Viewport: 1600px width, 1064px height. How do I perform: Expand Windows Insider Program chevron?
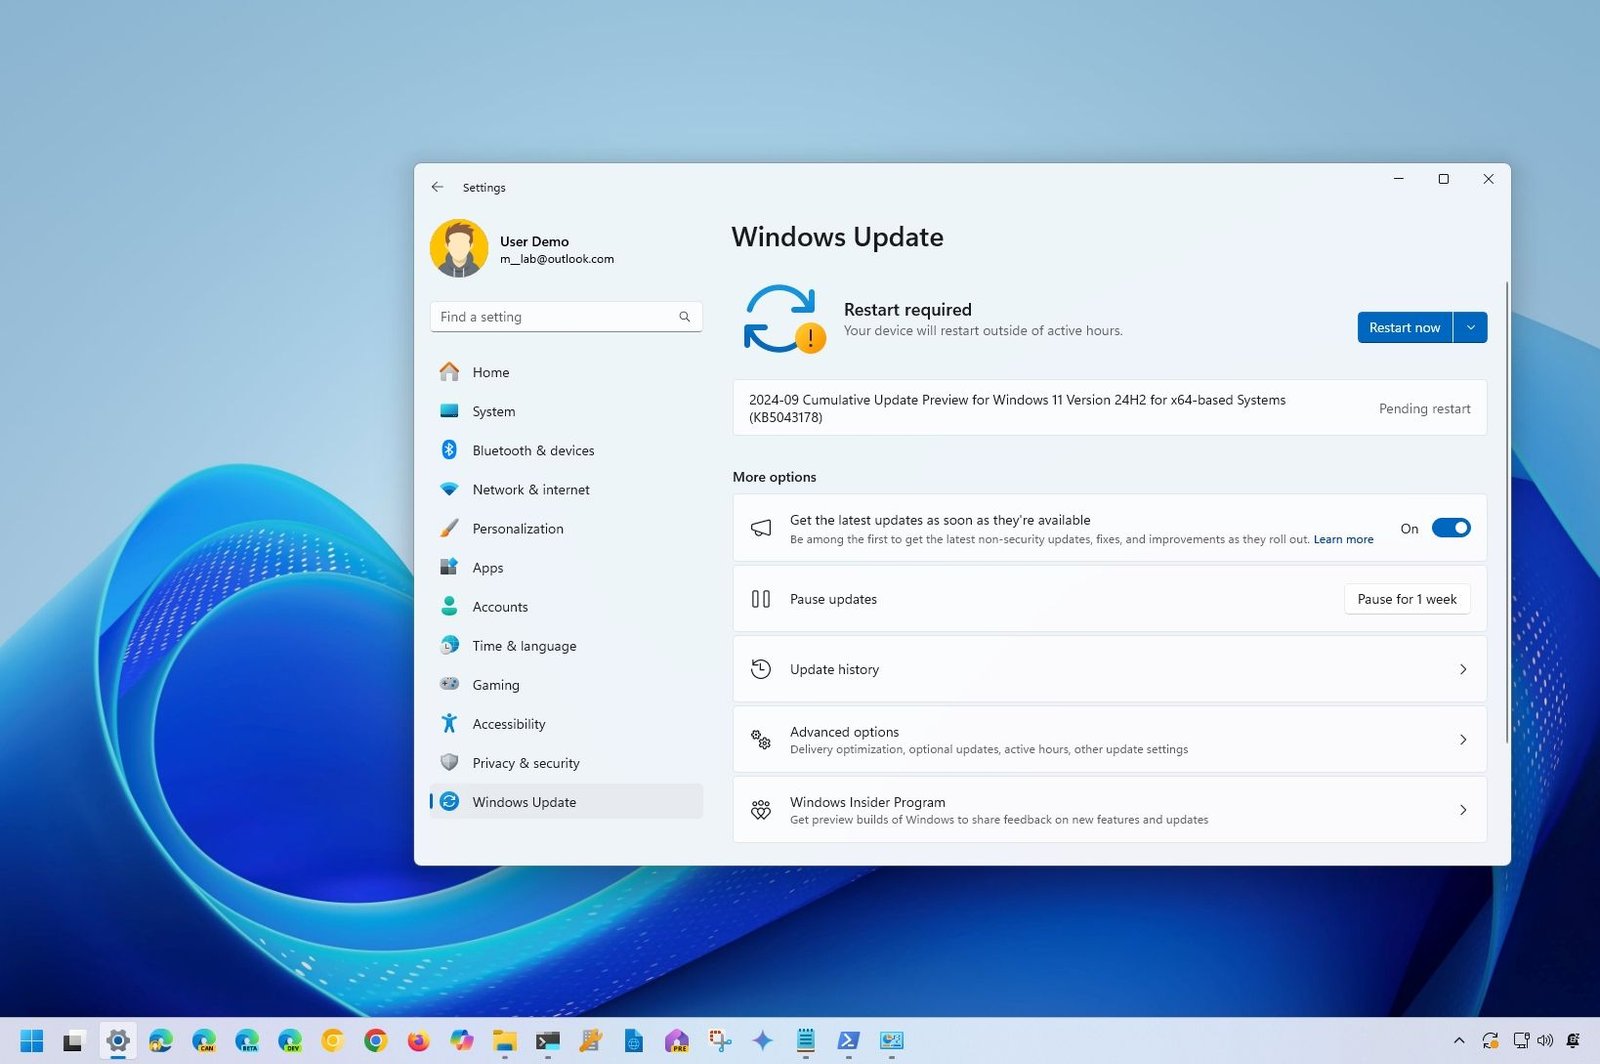(x=1463, y=810)
